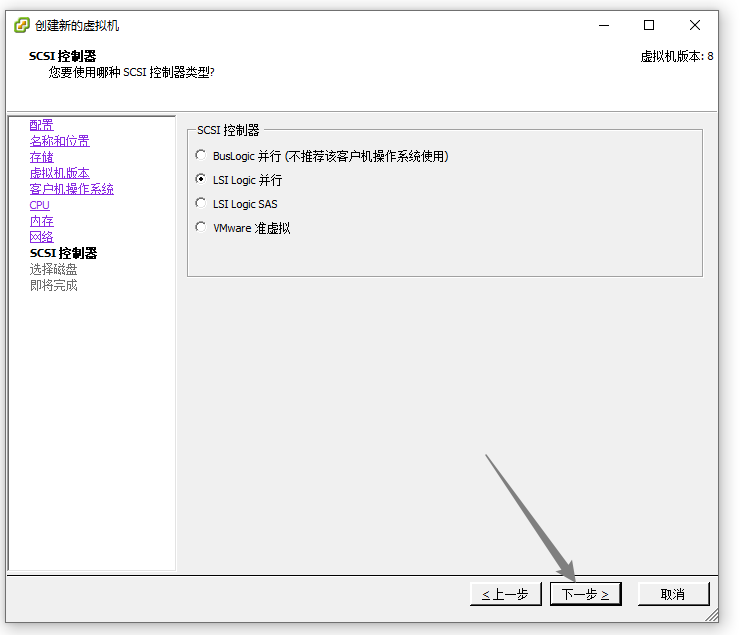
Task: Maximize the 创建新的虚拟机 window
Action: [649, 25]
